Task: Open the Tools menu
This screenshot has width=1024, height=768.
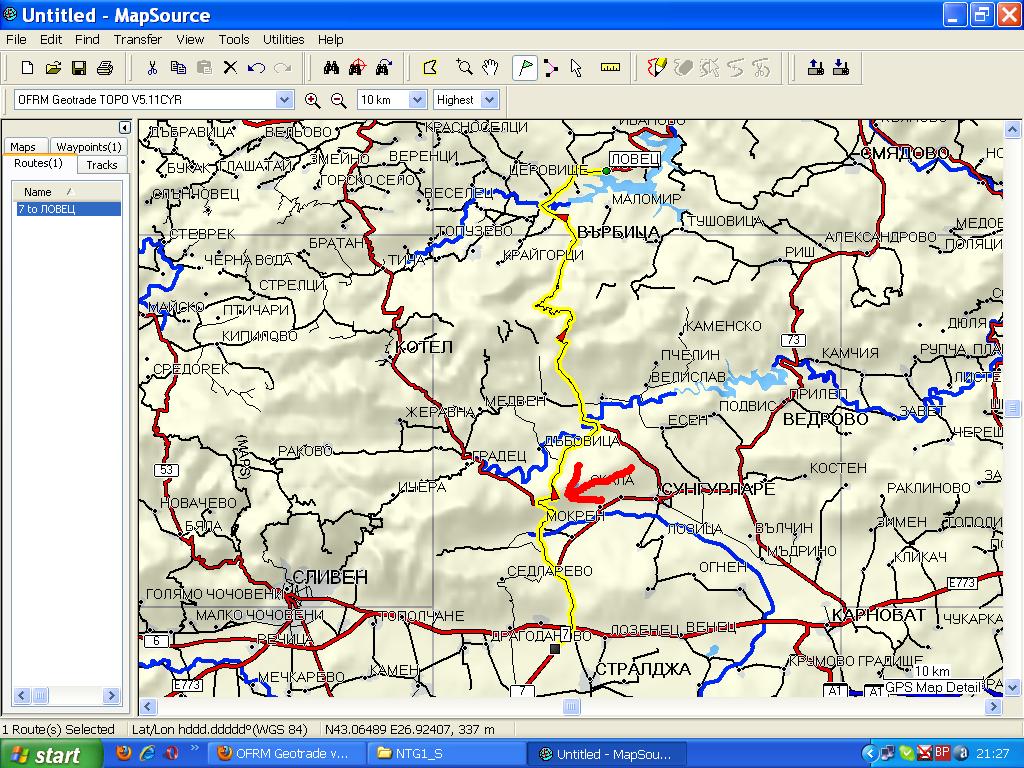Action: pyautogui.click(x=234, y=39)
